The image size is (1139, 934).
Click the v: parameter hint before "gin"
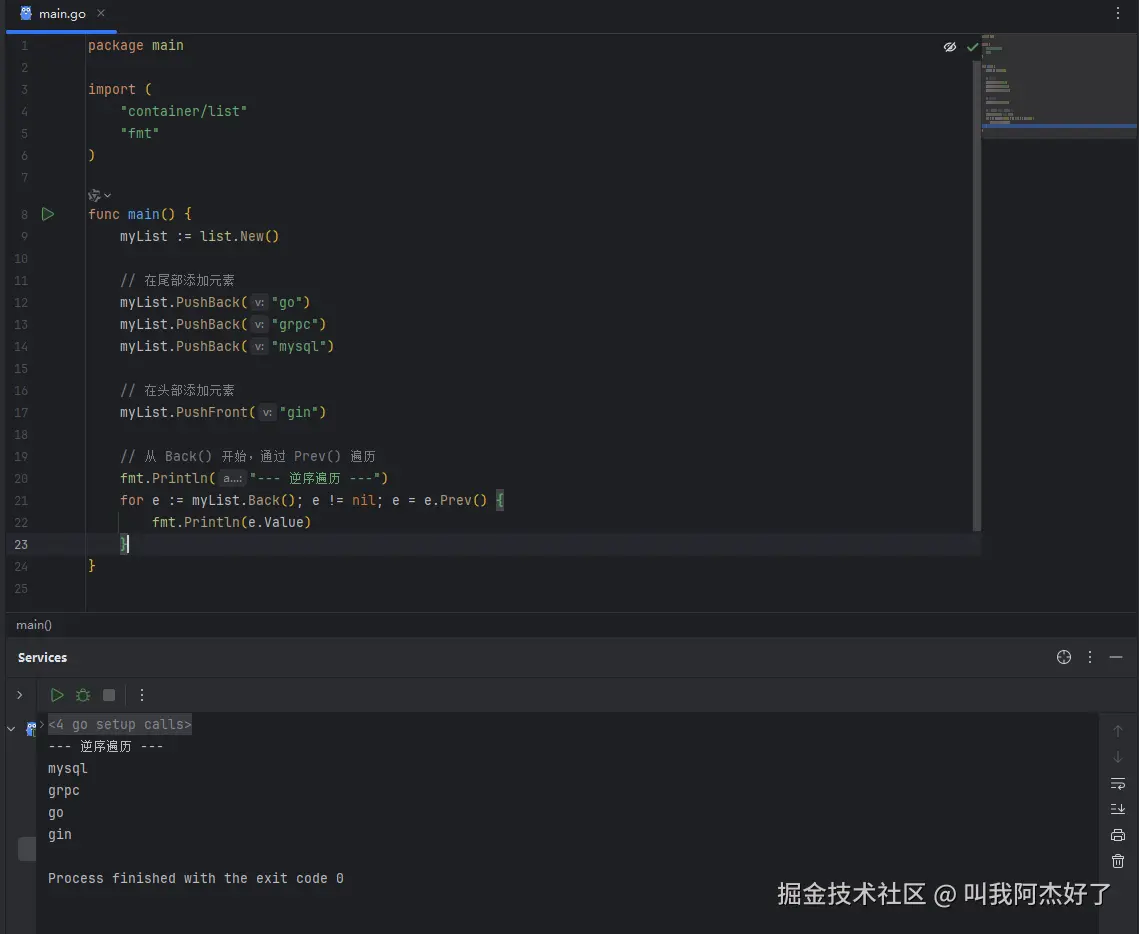pyautogui.click(x=267, y=413)
